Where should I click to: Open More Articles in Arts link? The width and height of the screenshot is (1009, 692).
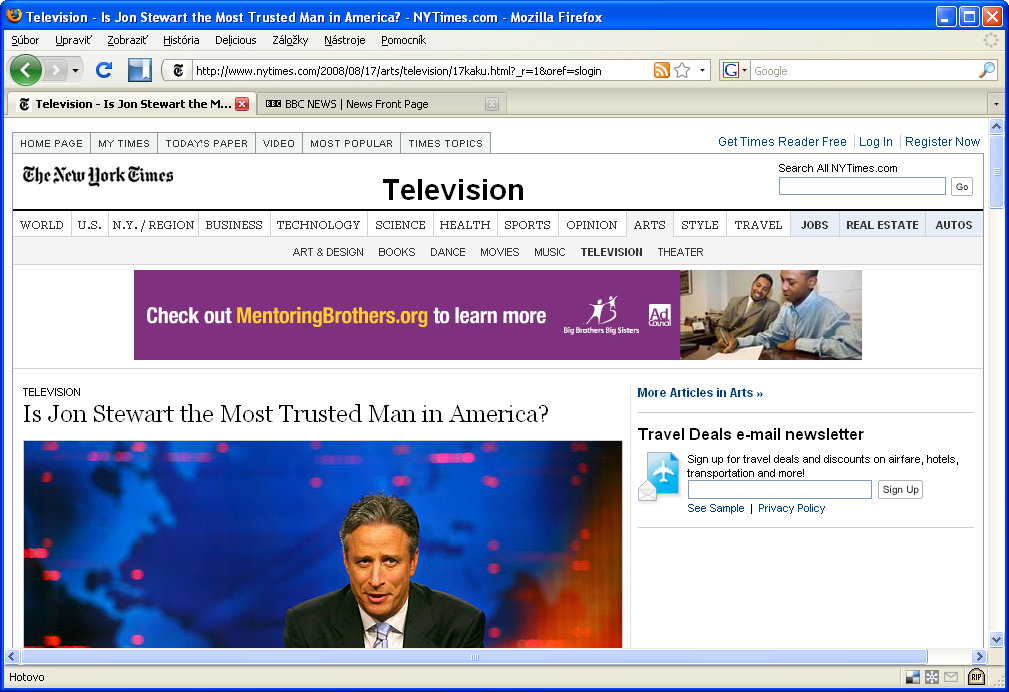click(700, 393)
